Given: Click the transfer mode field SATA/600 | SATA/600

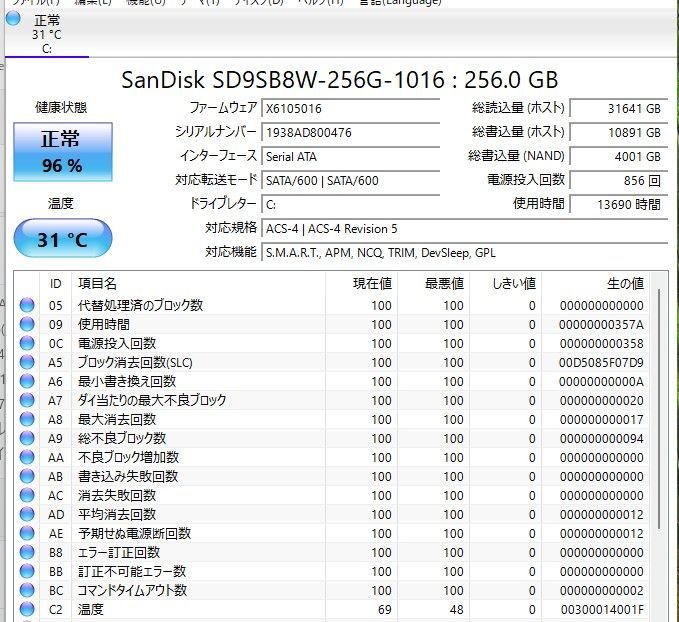Looking at the screenshot, I should [351, 181].
